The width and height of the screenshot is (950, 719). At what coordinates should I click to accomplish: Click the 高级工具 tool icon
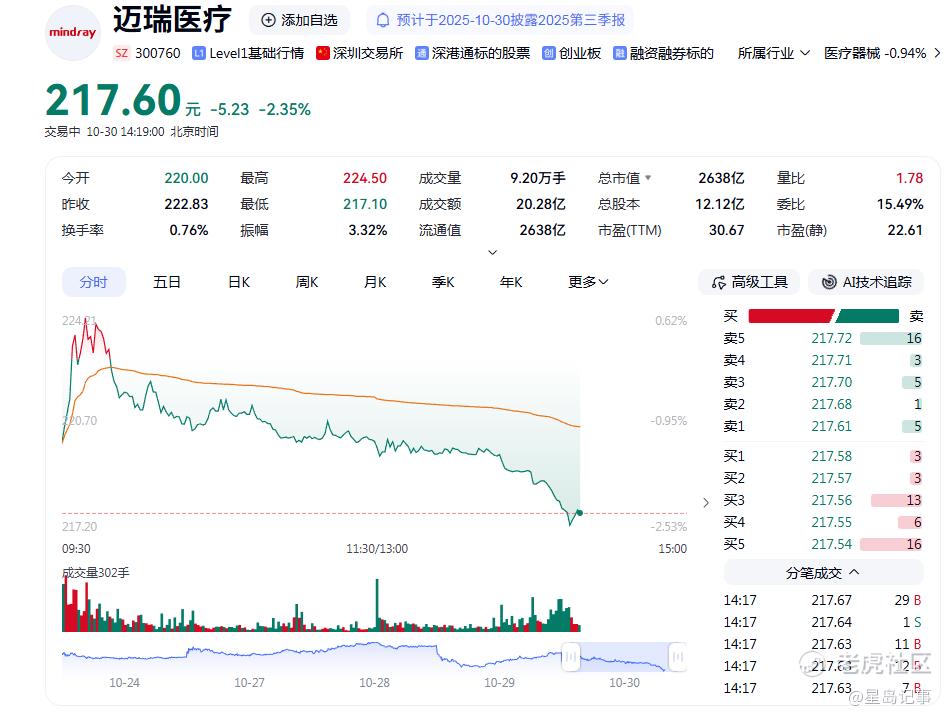tap(719, 282)
